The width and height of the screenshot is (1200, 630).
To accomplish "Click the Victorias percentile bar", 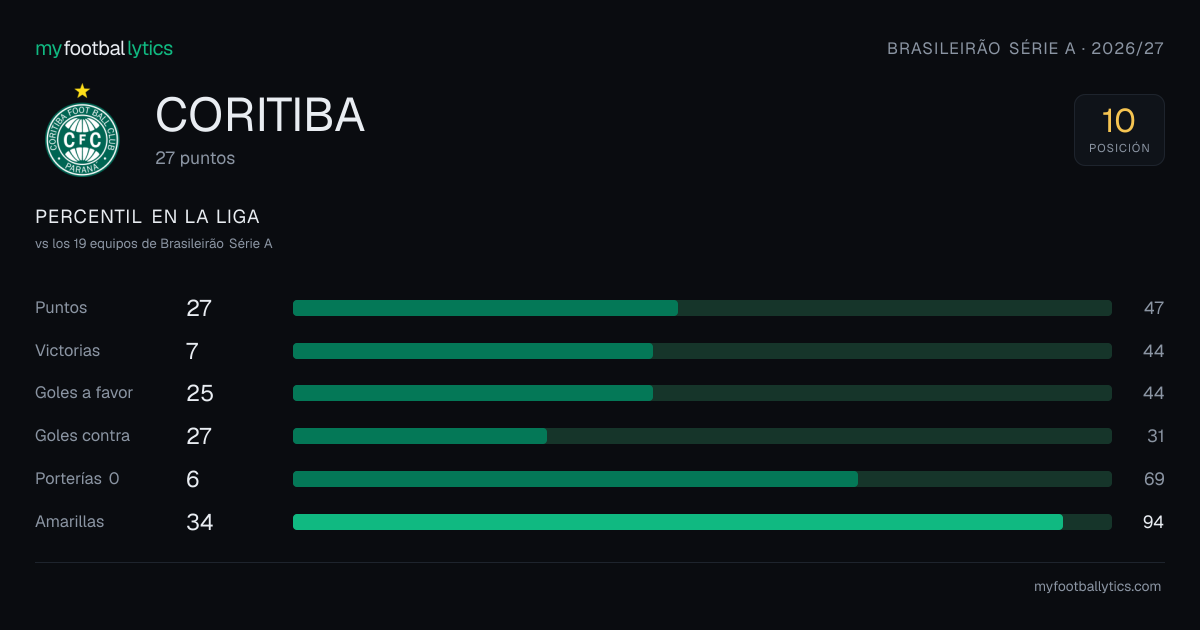I will tap(702, 351).
